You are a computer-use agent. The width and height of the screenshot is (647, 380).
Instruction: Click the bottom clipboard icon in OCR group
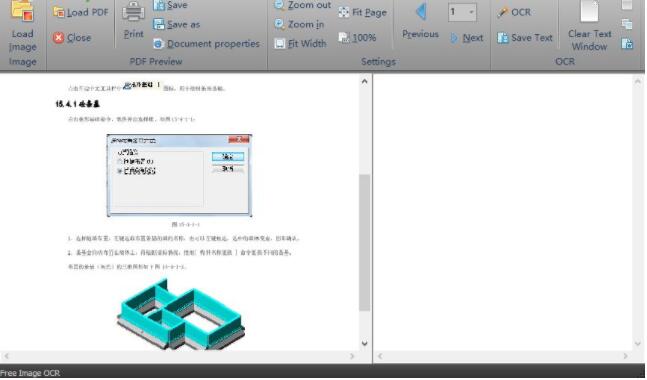(x=627, y=43)
